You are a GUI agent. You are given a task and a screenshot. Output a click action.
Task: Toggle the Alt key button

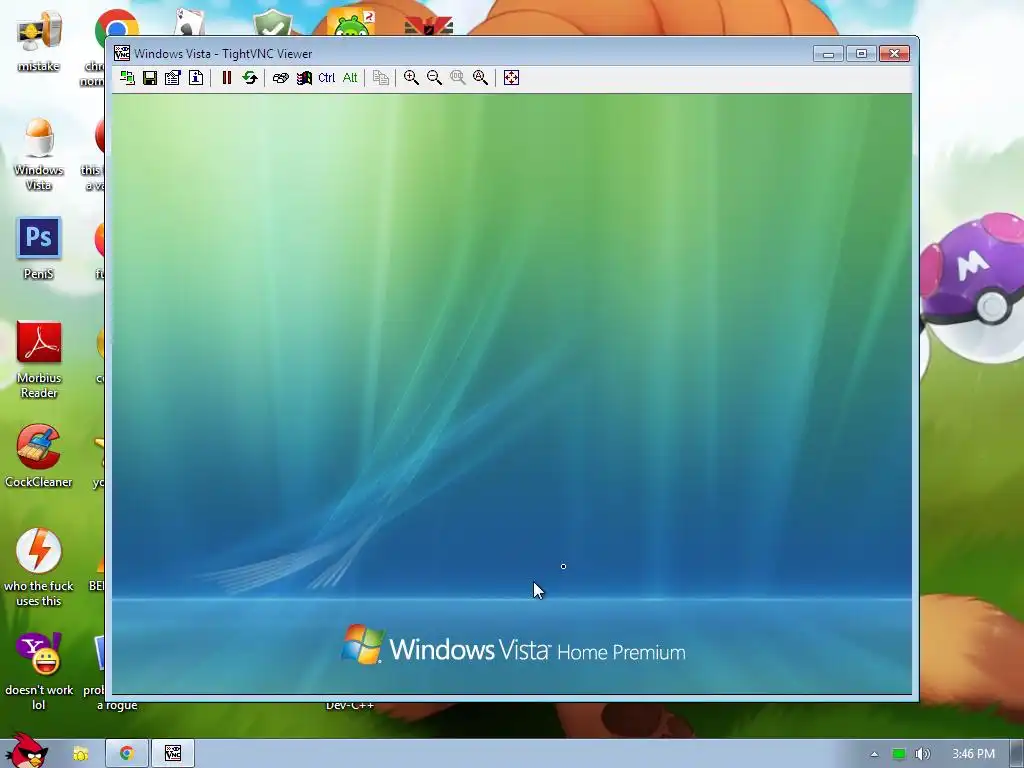coord(350,78)
